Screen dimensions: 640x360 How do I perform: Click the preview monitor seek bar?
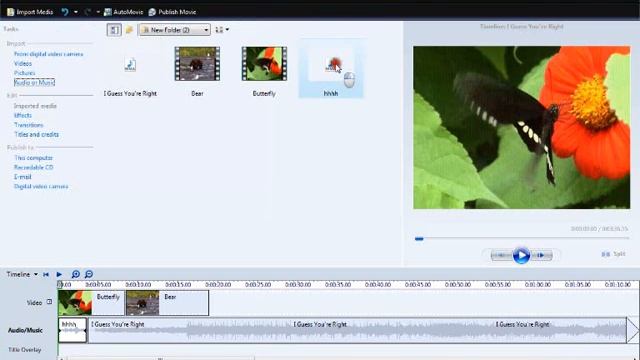(x=522, y=238)
